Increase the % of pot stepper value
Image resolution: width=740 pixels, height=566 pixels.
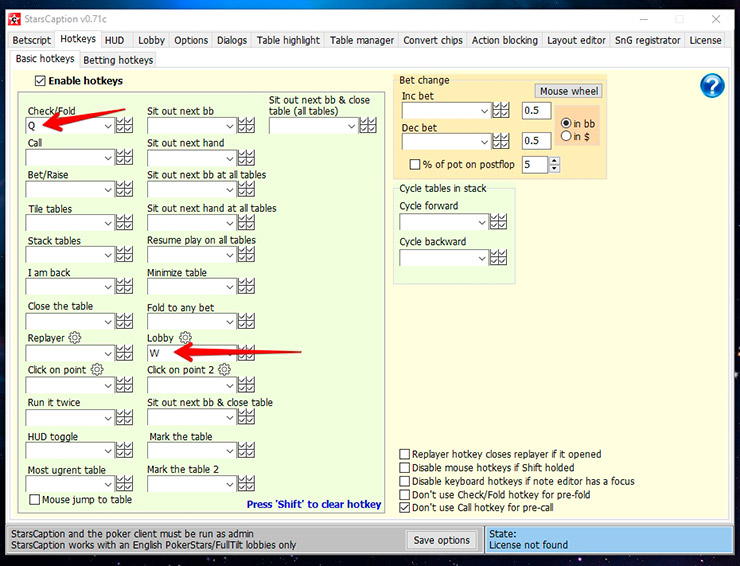point(554,160)
